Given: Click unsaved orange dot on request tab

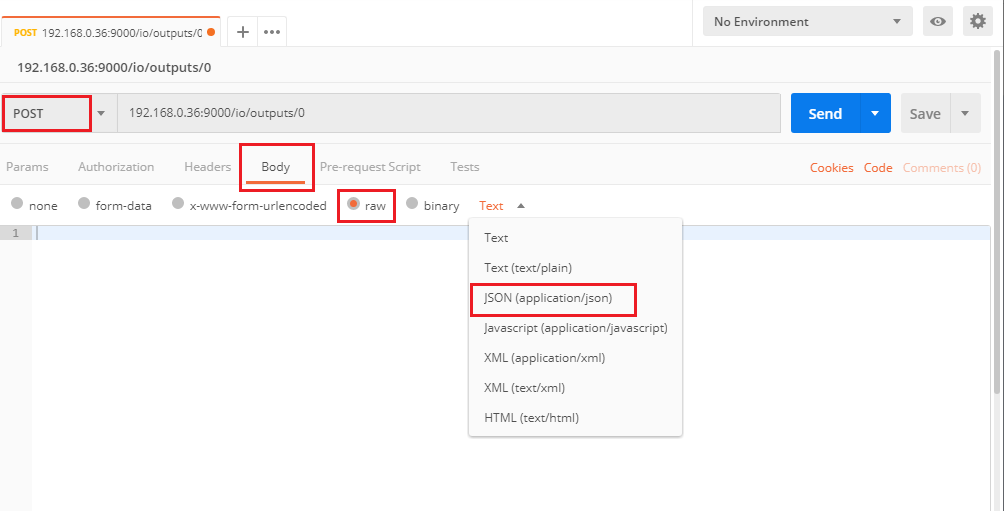Looking at the screenshot, I should (x=211, y=32).
